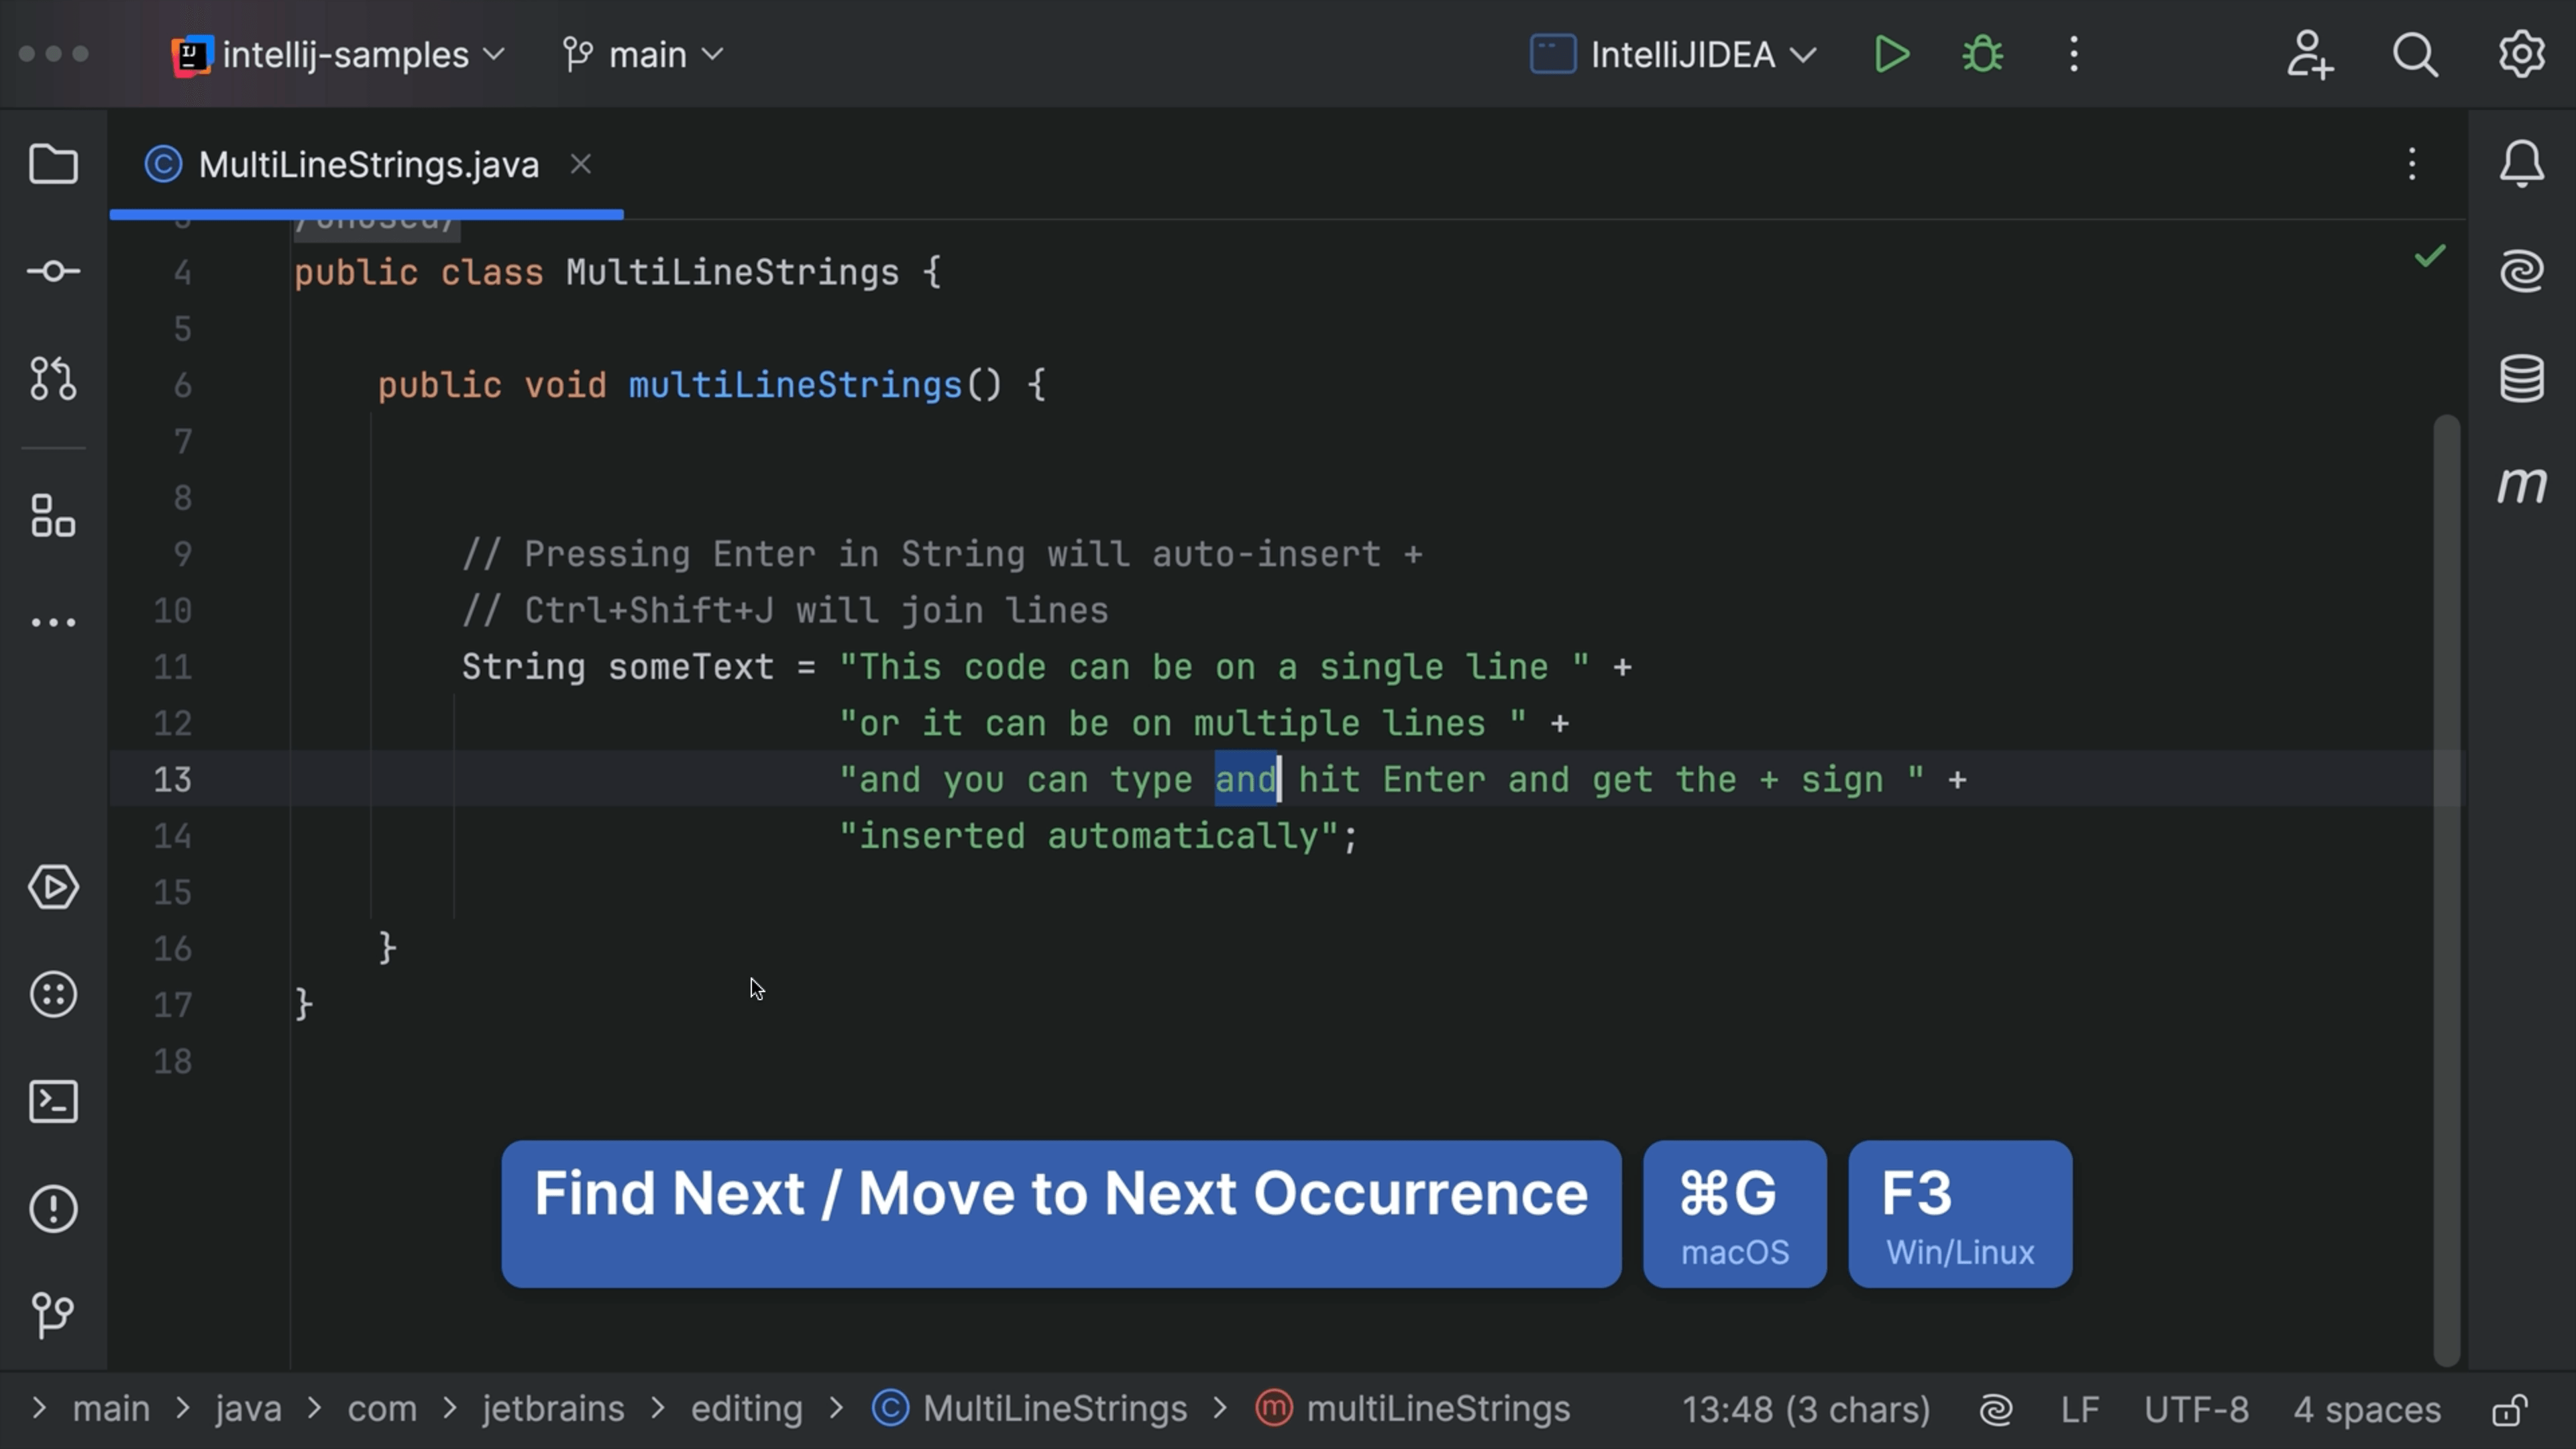
Task: Open the Terminal tool window
Action: (53, 1102)
